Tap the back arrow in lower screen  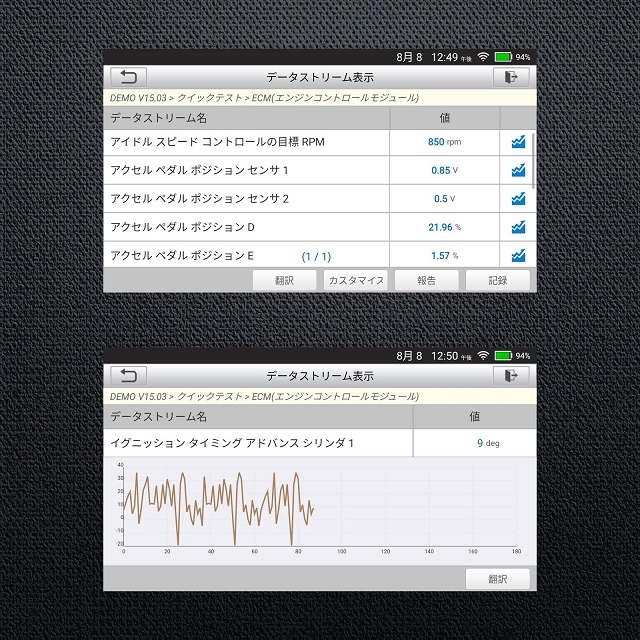pyautogui.click(x=127, y=376)
